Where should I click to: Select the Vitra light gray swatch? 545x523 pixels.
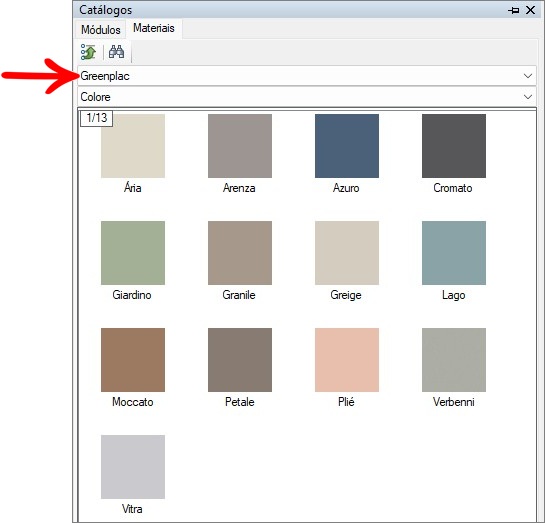click(133, 467)
